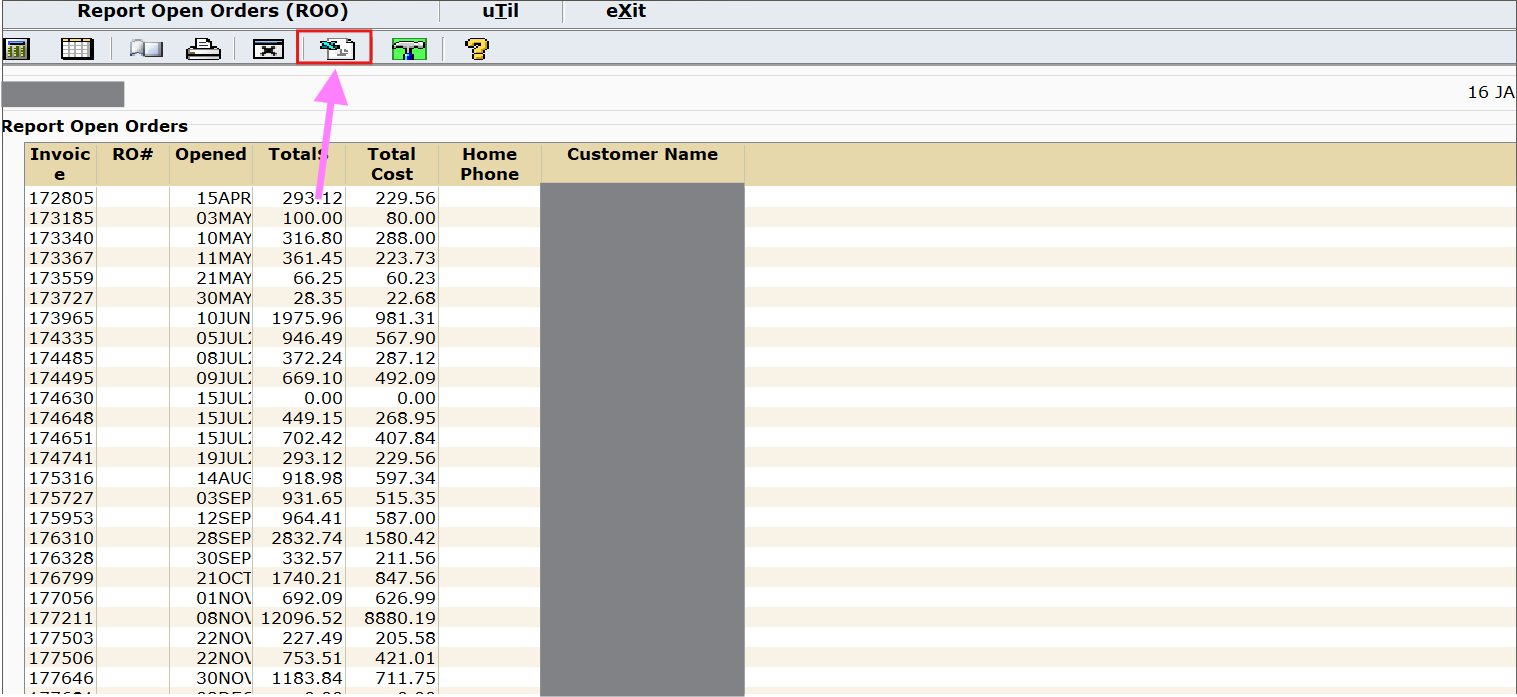1517x697 pixels.
Task: Select invoice number 176310
Action: [x=61, y=538]
